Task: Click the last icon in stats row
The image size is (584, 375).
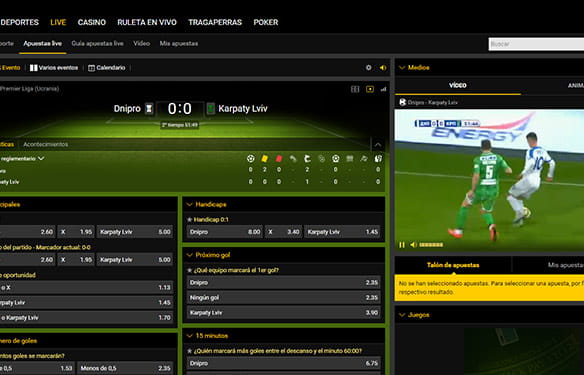Action: point(378,159)
